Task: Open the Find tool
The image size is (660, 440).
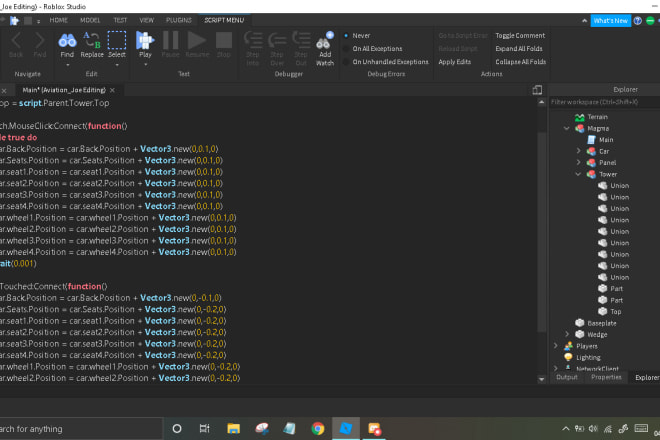Action: click(67, 45)
